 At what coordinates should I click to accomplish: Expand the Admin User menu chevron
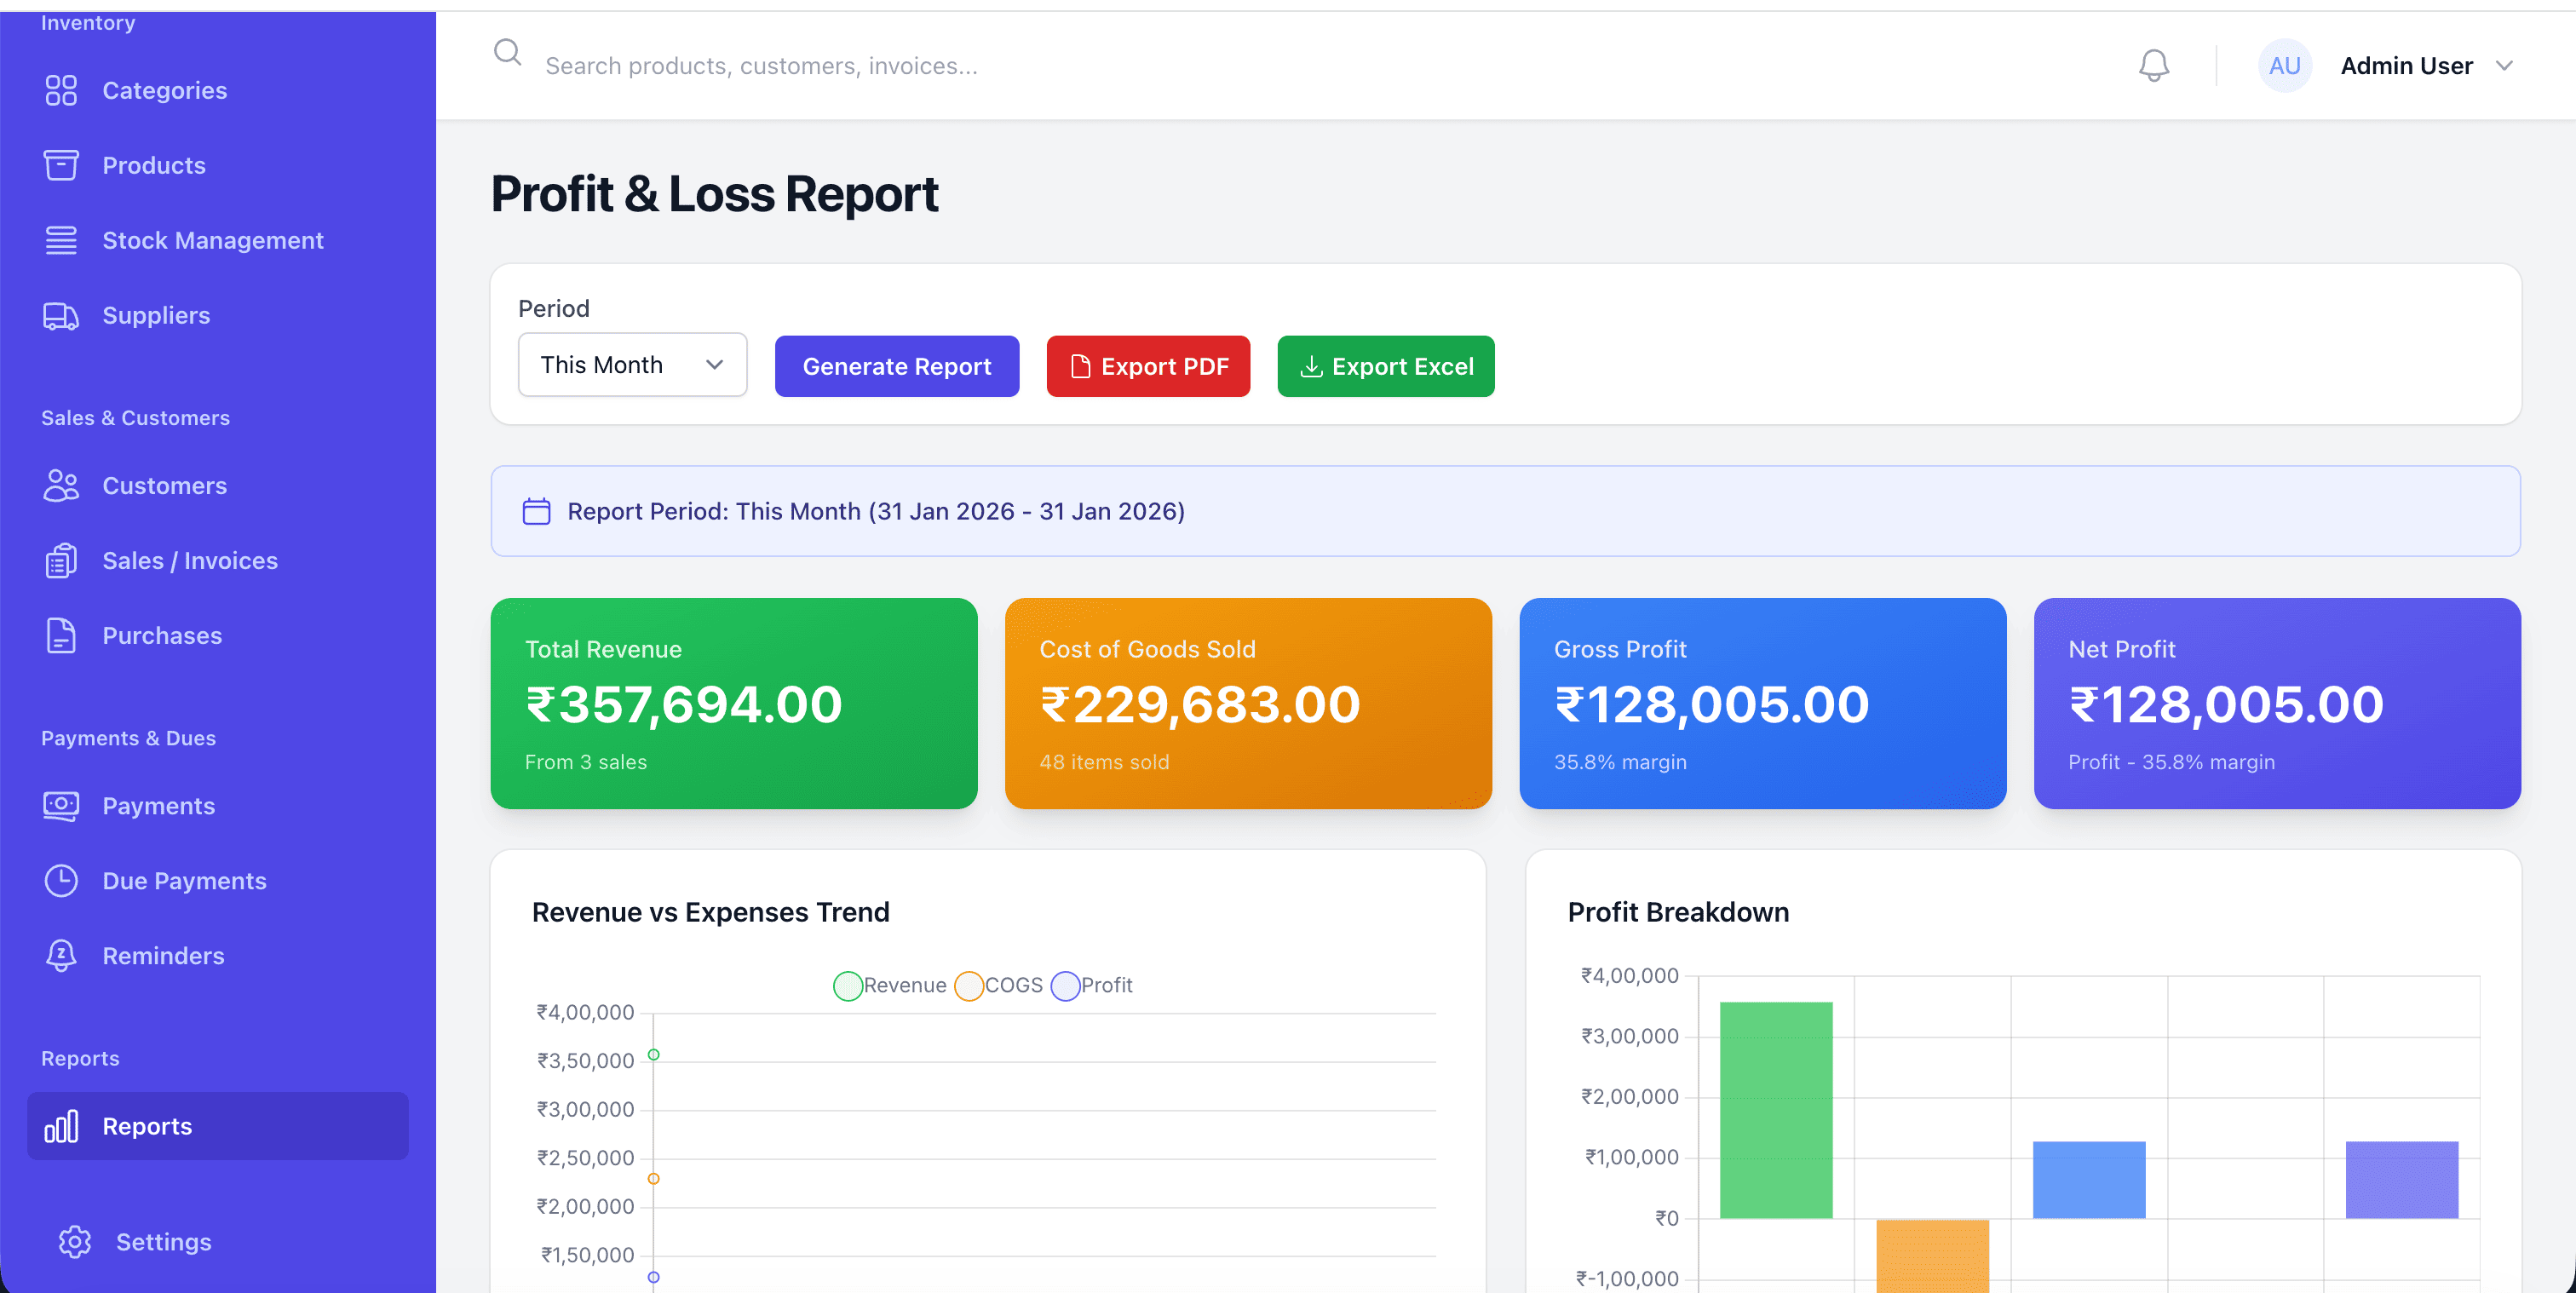2504,66
